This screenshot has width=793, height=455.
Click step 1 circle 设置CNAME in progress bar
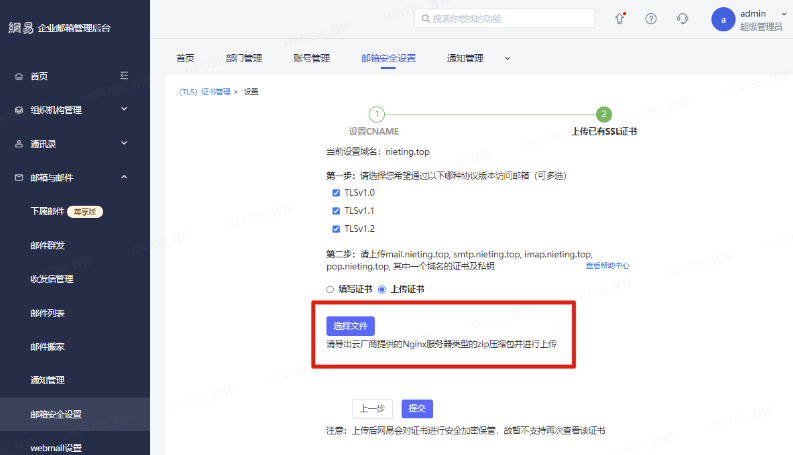coord(377,114)
